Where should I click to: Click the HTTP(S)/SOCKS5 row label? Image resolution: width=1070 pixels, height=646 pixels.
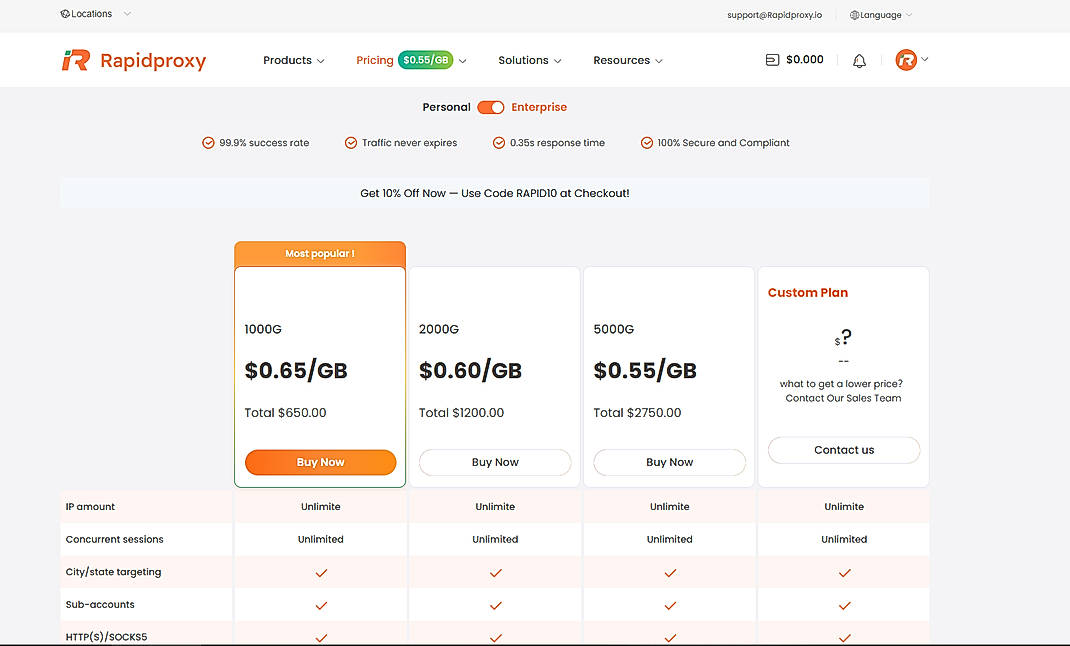coord(106,637)
